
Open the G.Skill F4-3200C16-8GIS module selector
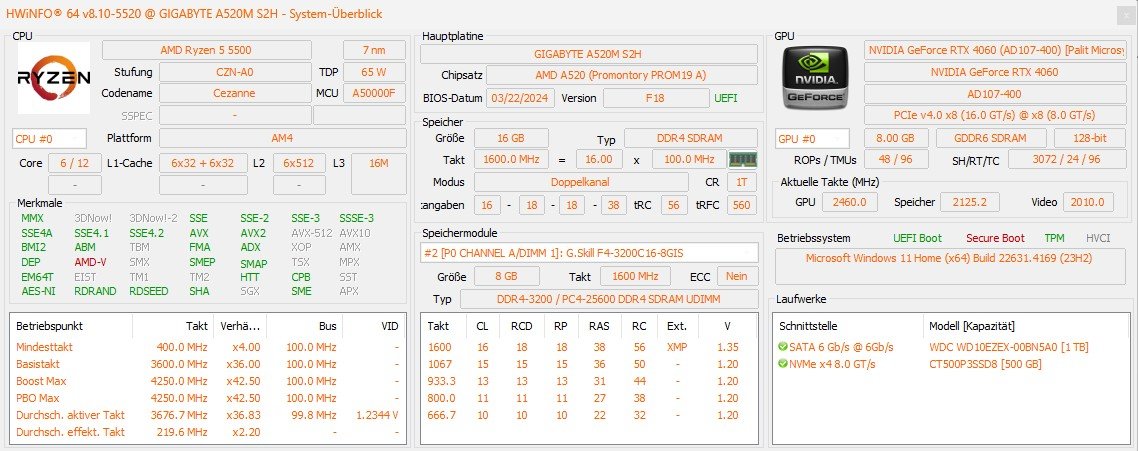coord(589,253)
